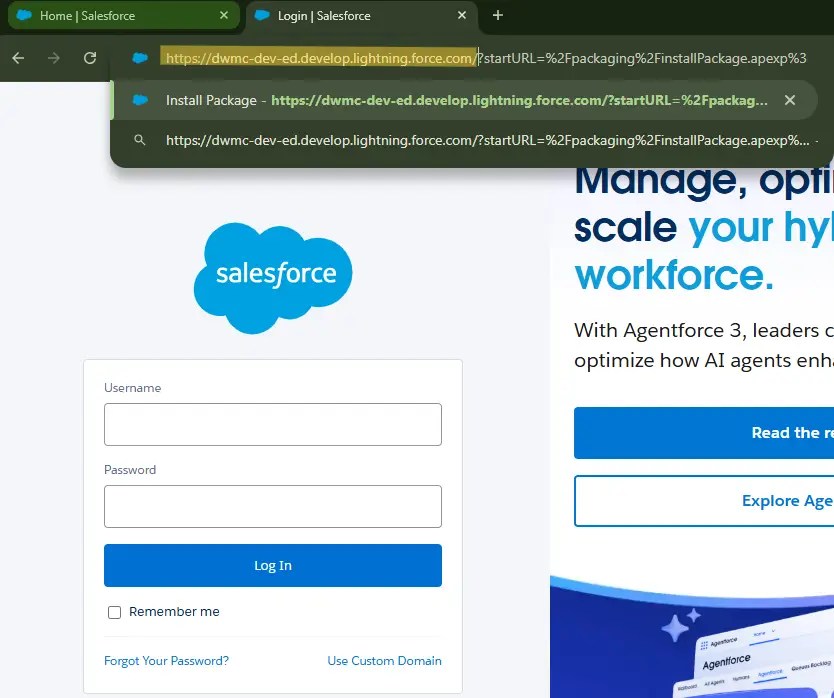Click the cloud favicon inside the address bar

(139, 58)
